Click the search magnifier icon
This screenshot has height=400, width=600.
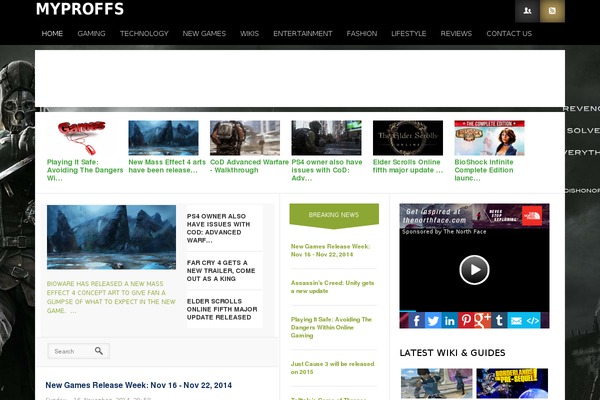[x=99, y=351]
